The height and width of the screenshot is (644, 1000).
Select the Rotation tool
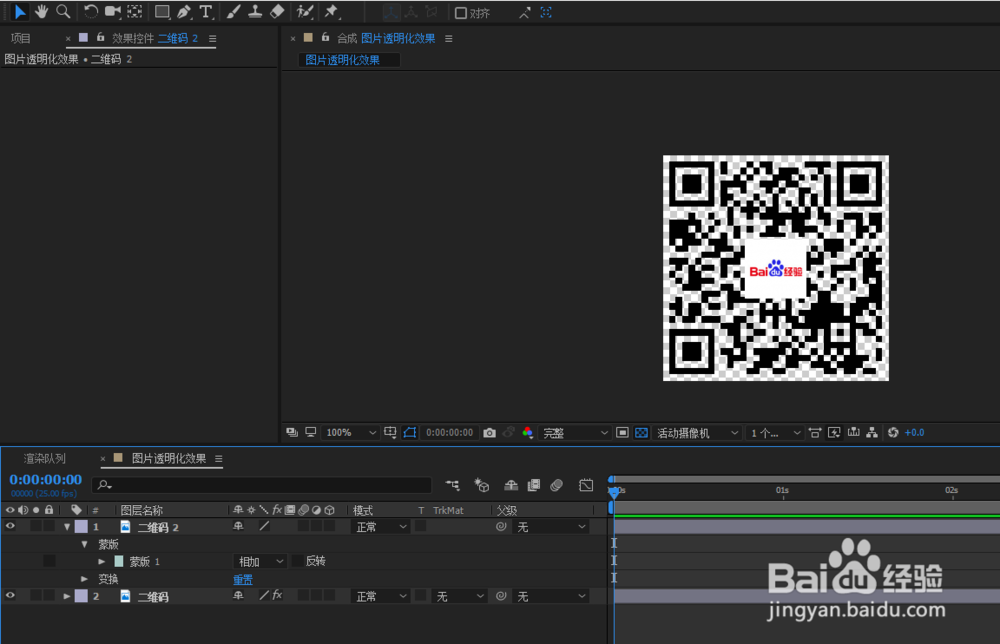tap(91, 11)
